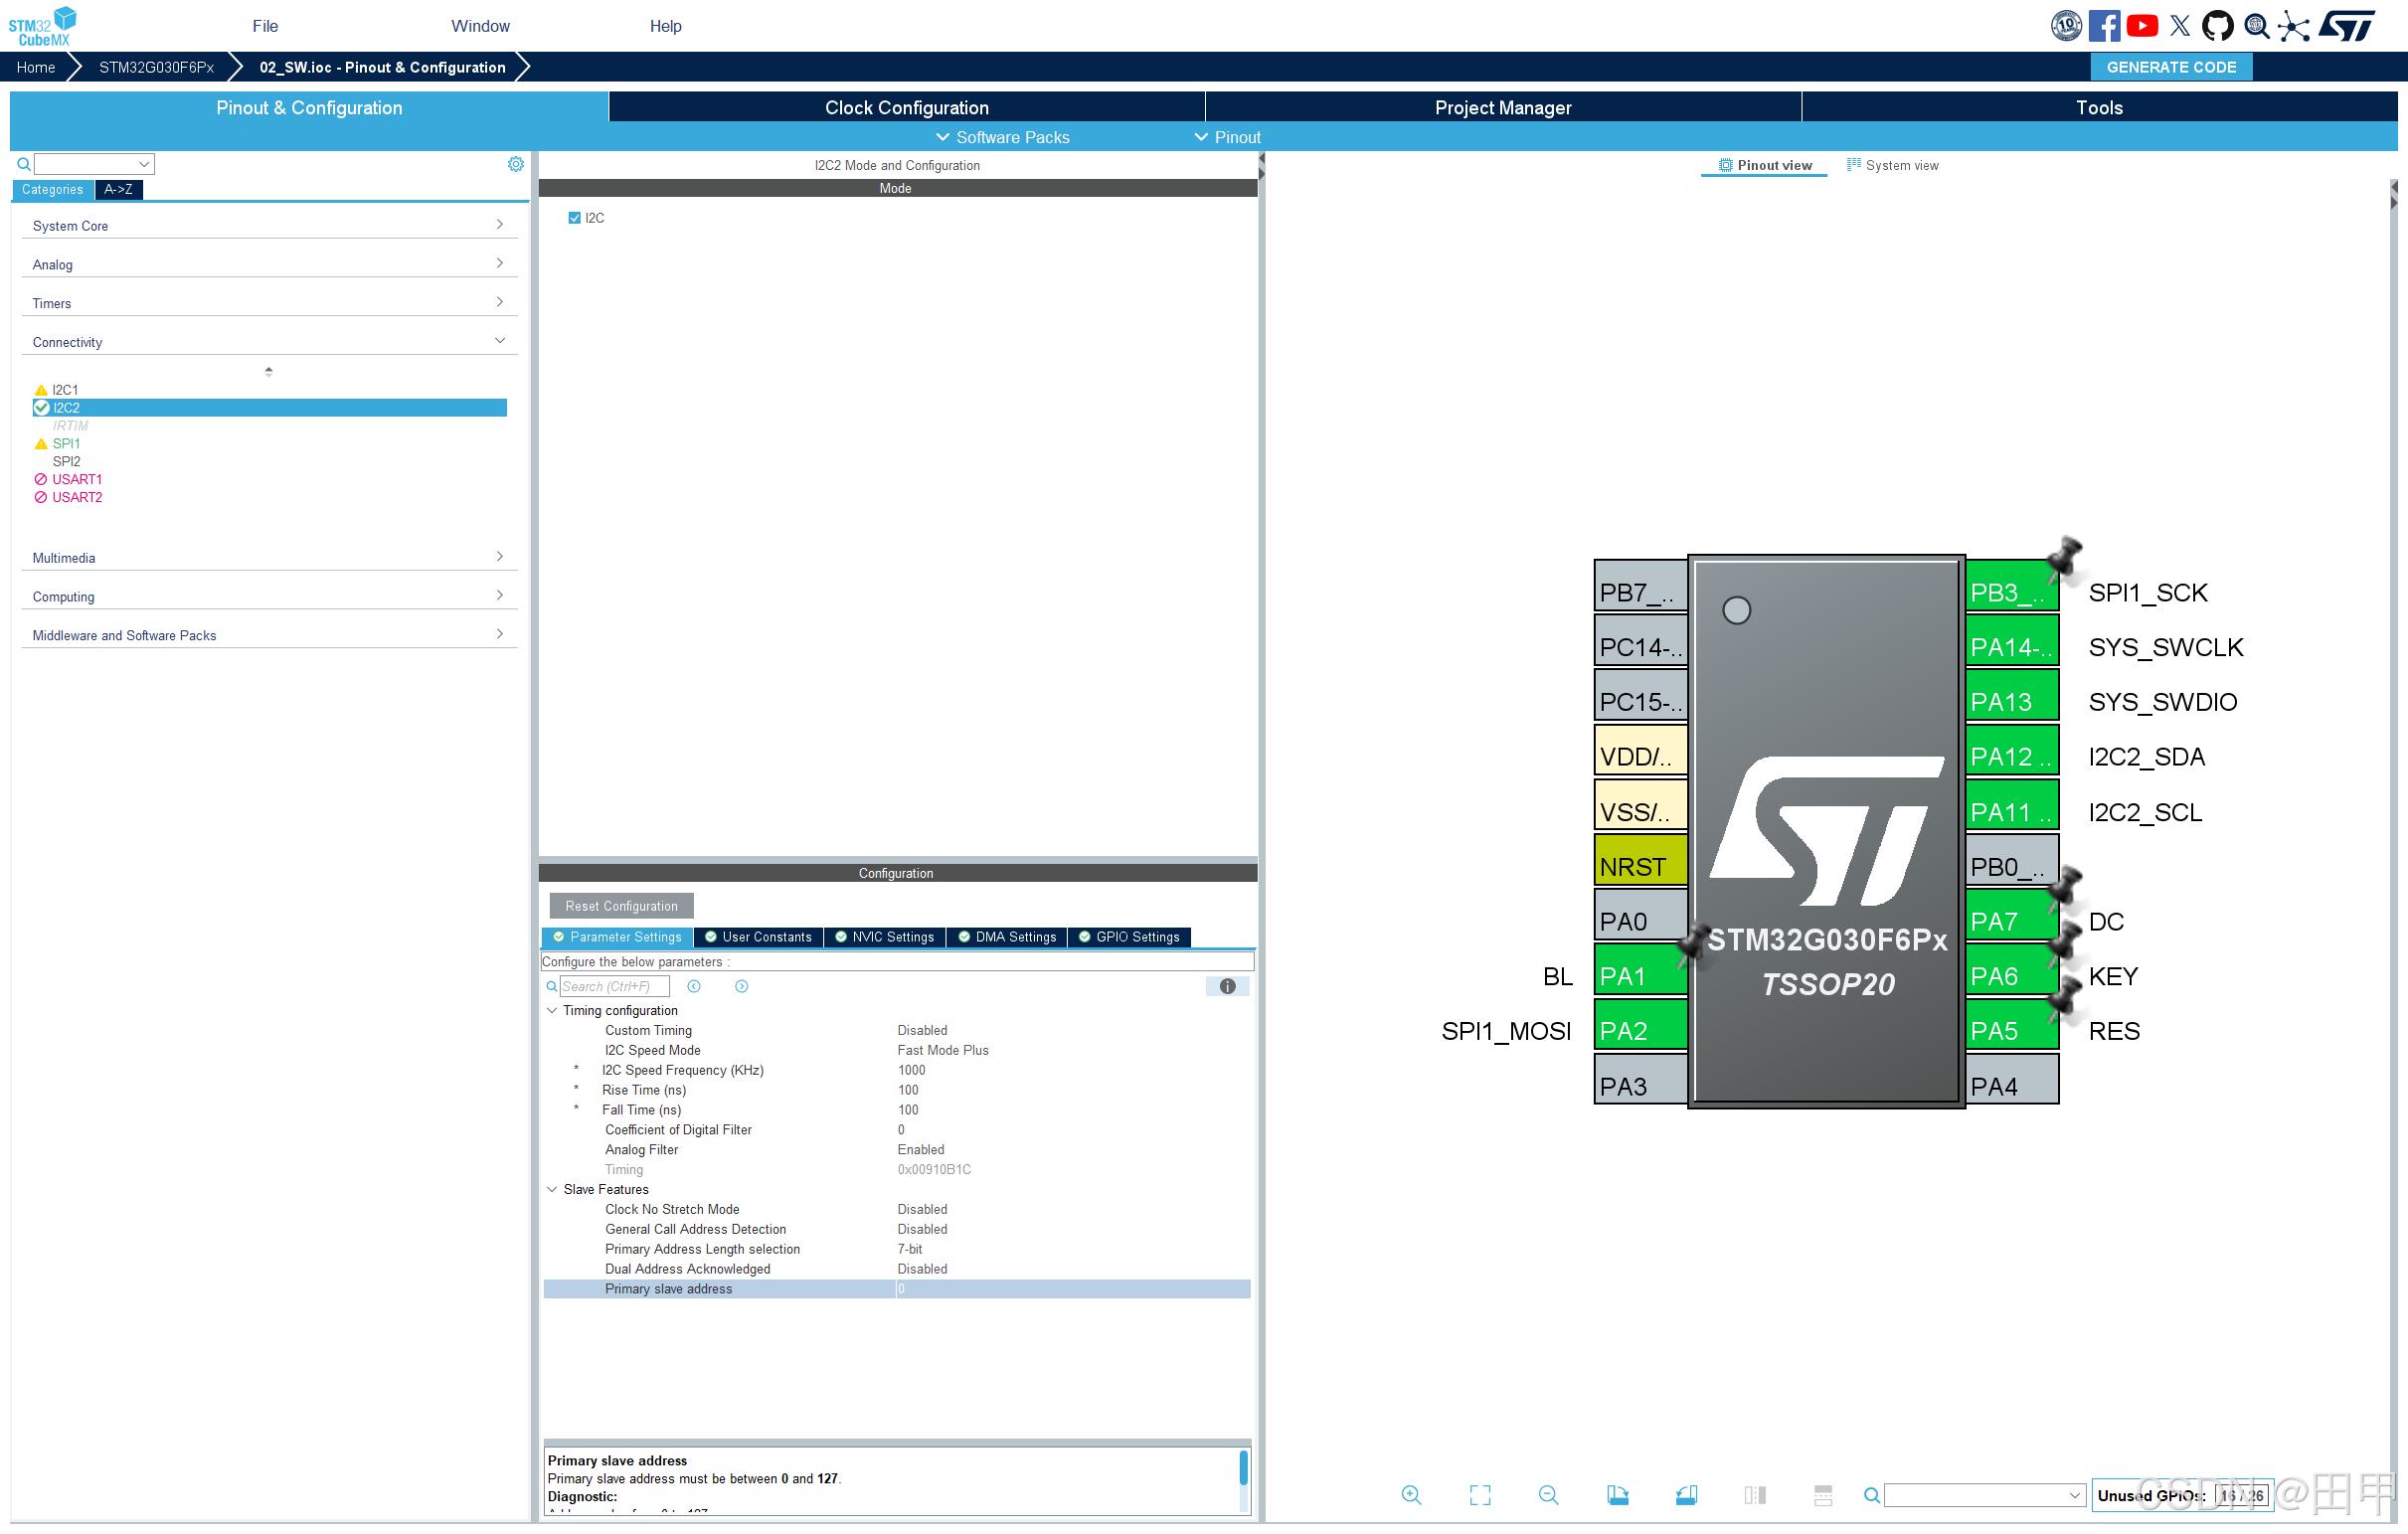Open the Window menu
This screenshot has width=2408, height=1534.
coord(480,26)
